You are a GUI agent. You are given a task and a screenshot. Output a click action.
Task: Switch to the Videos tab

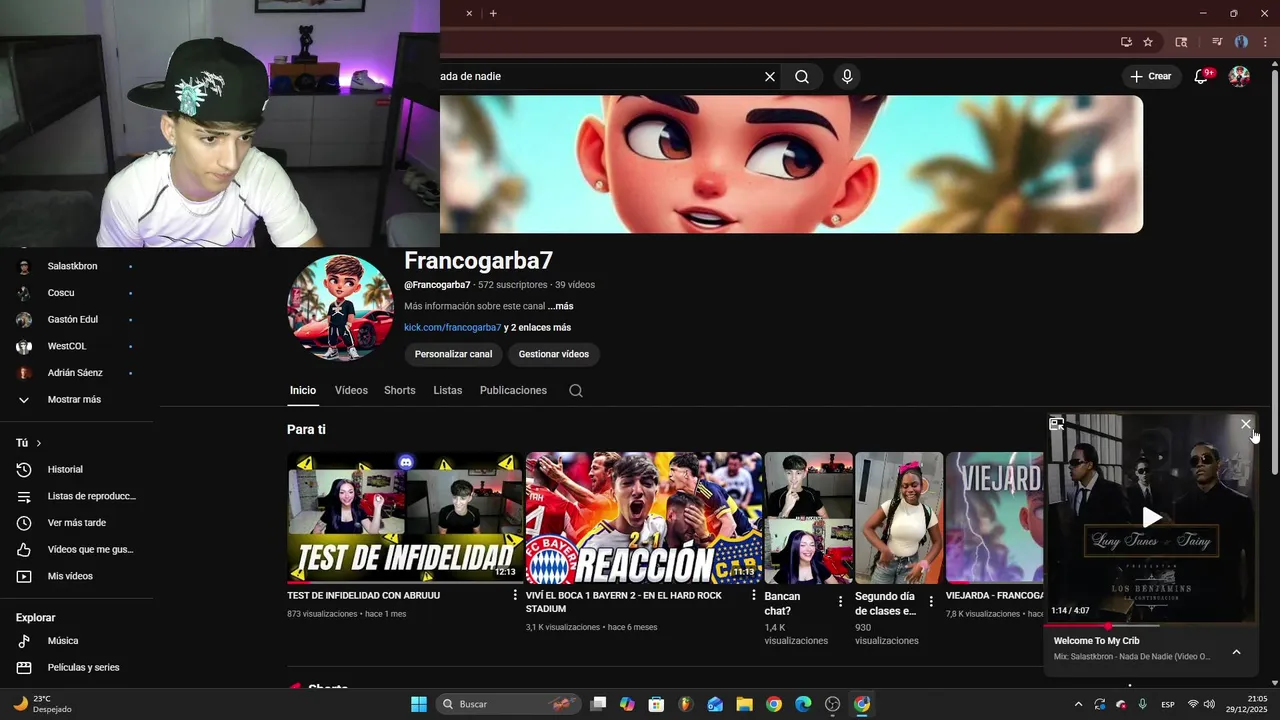click(351, 390)
